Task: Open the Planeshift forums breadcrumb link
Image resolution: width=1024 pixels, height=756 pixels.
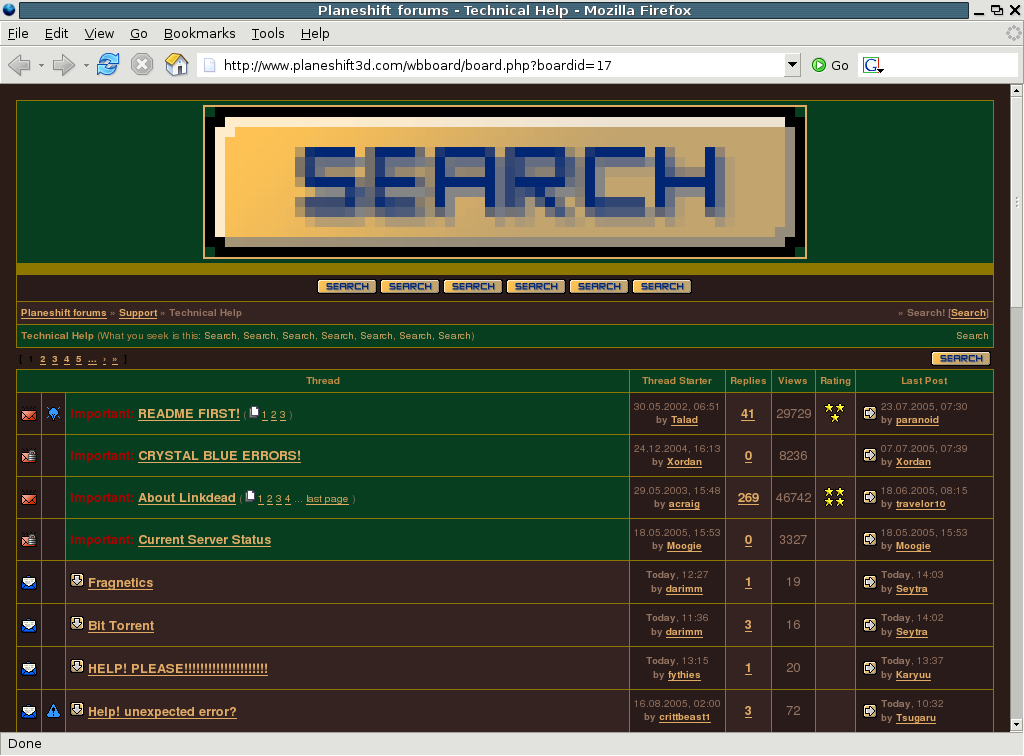Action: coord(63,313)
